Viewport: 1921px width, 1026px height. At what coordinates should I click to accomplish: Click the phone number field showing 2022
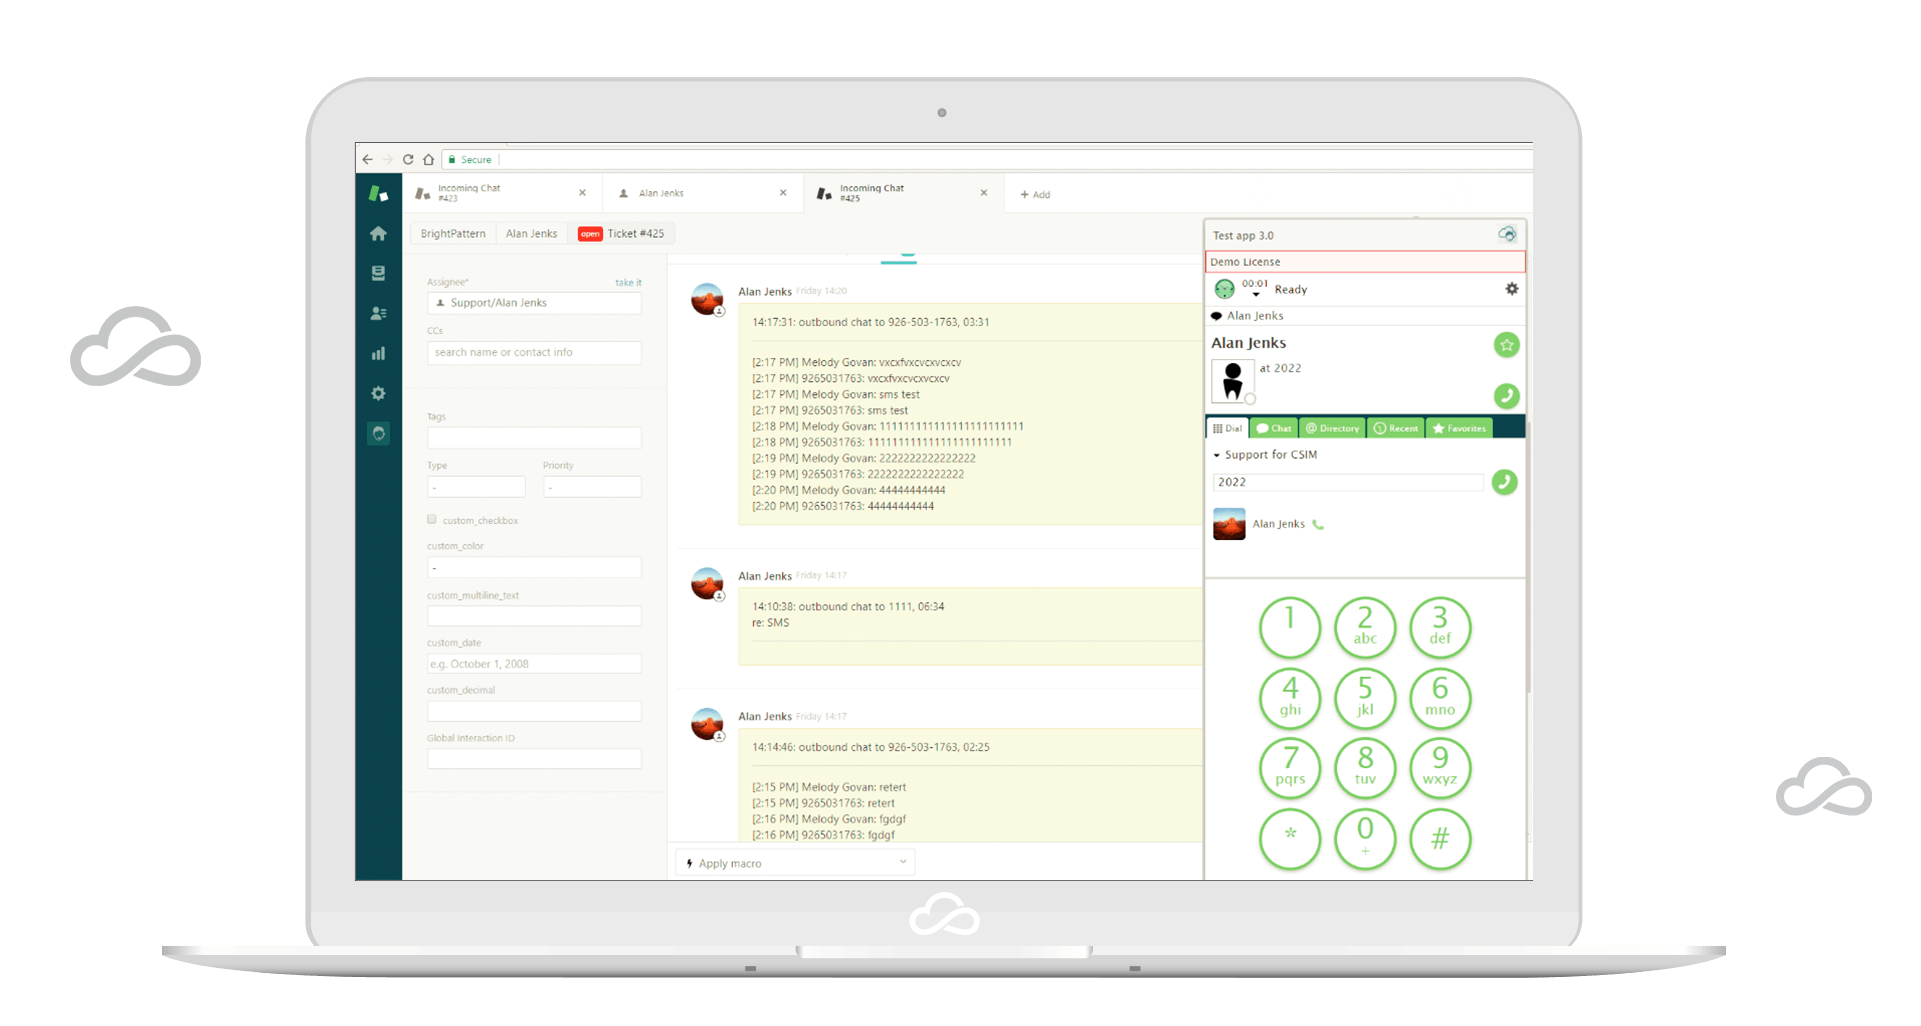1348,482
